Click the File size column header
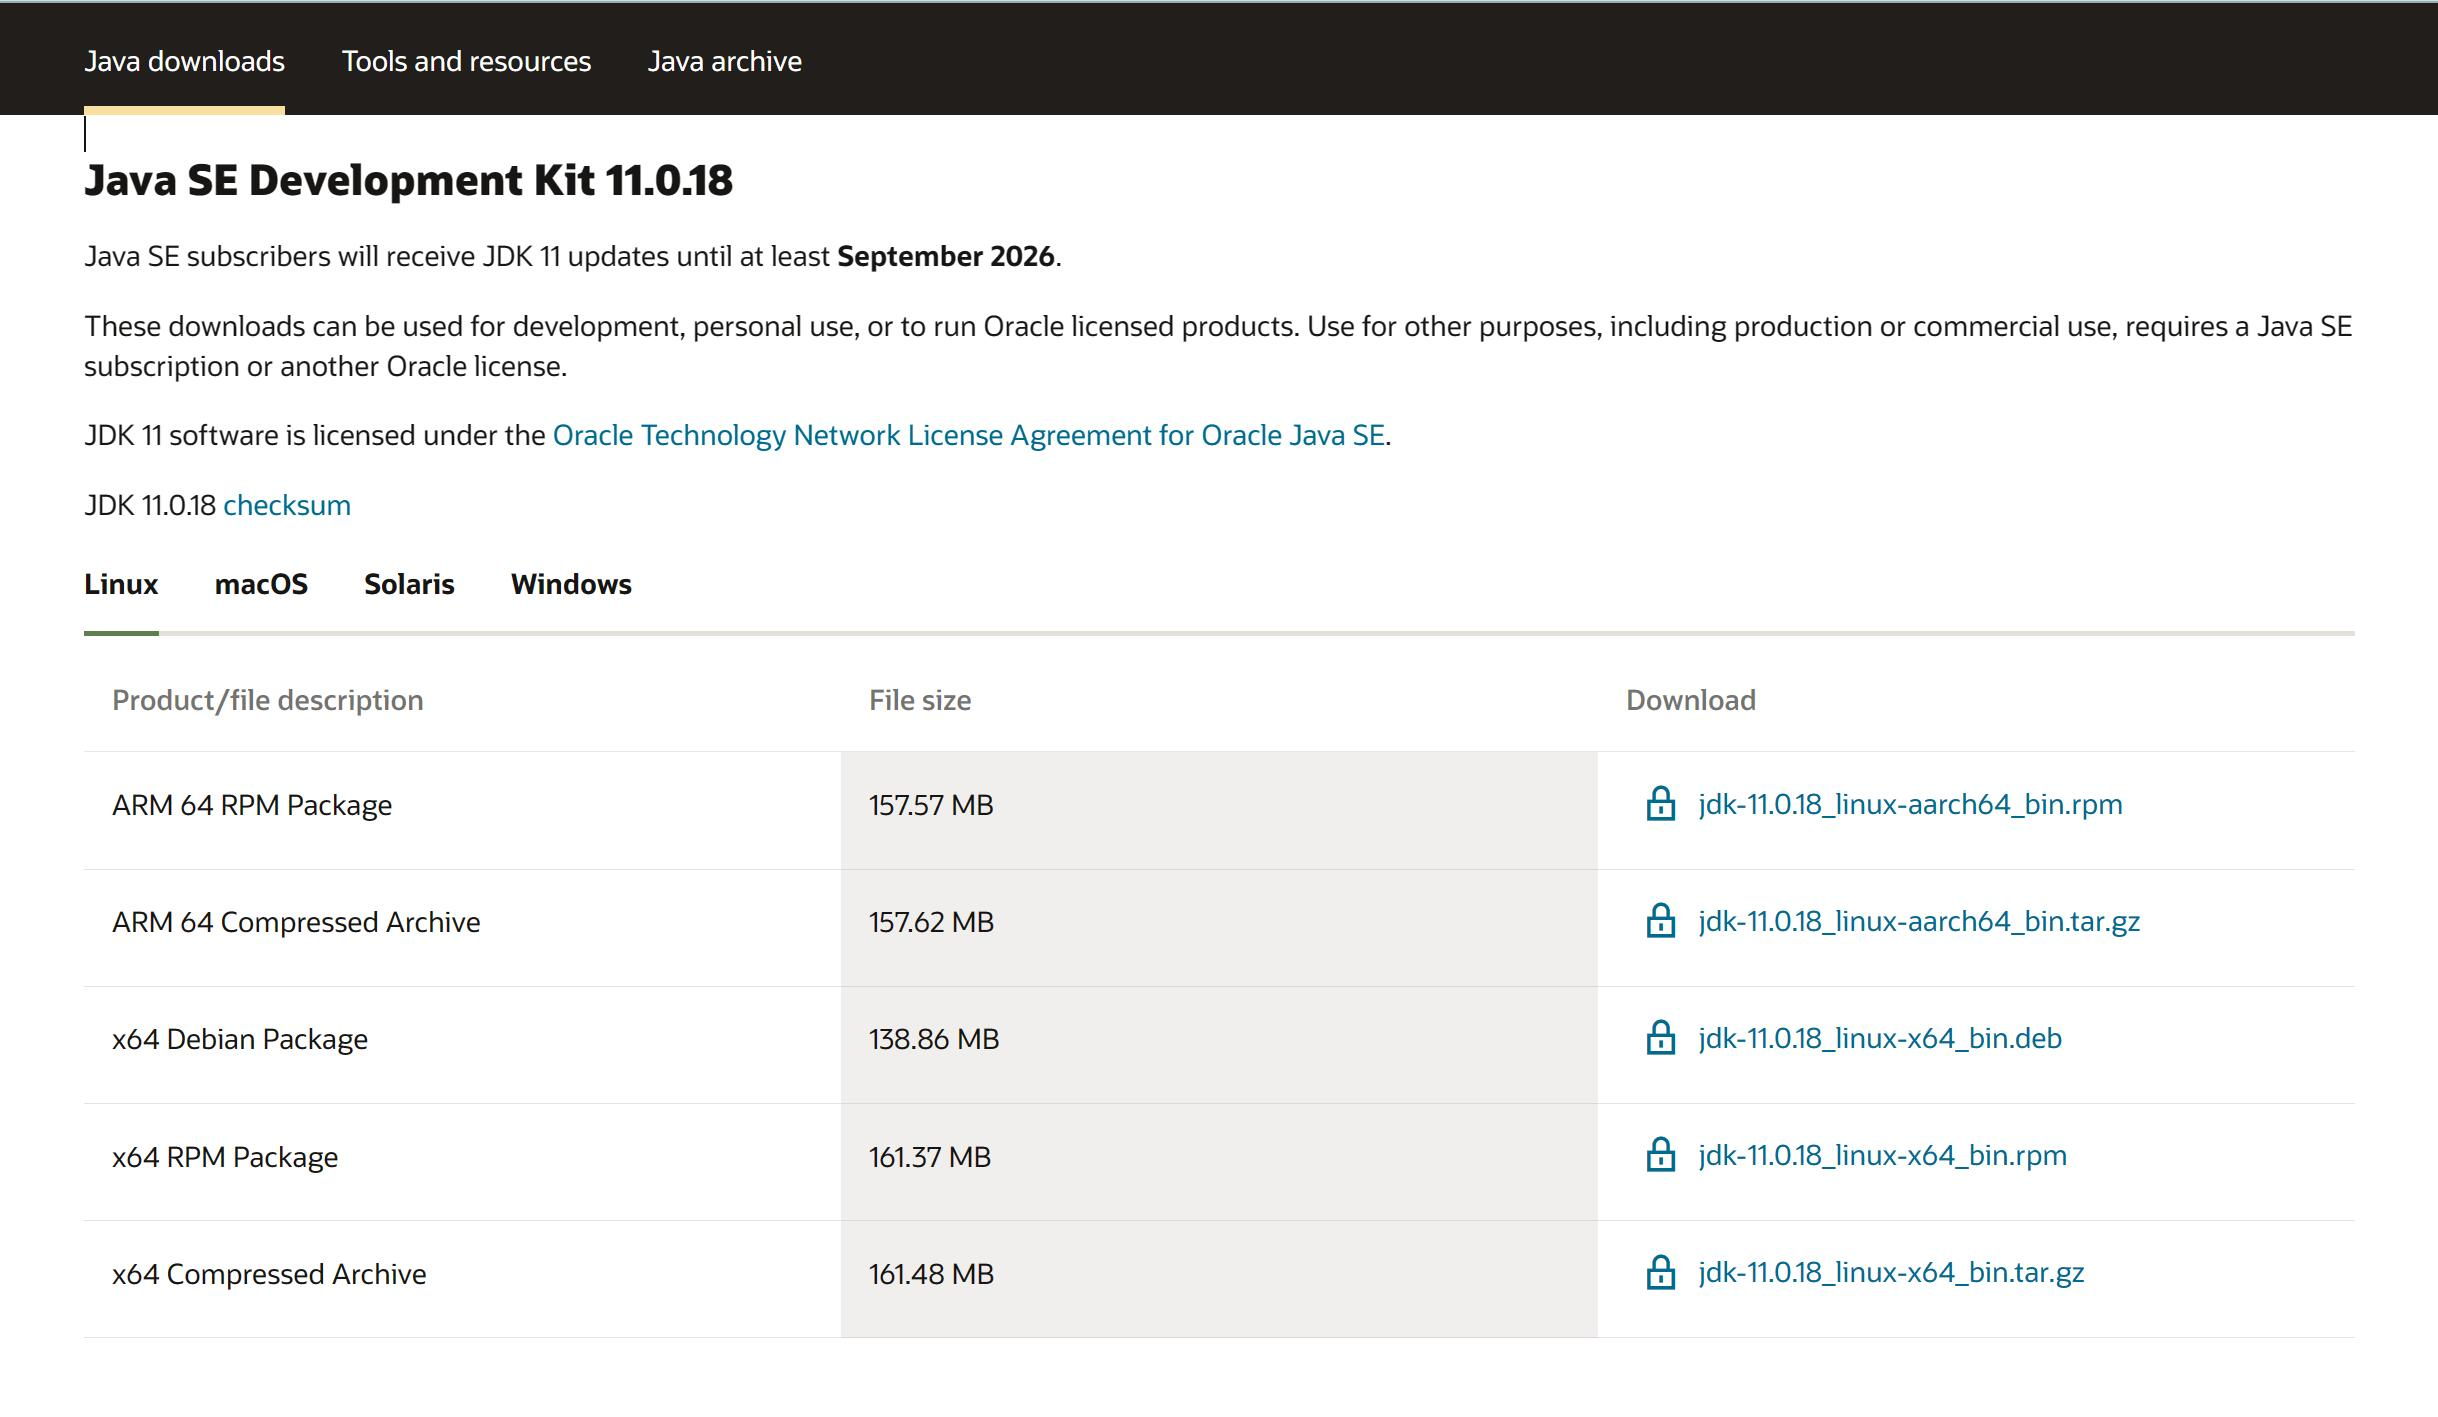This screenshot has height=1417, width=2438. tap(920, 700)
